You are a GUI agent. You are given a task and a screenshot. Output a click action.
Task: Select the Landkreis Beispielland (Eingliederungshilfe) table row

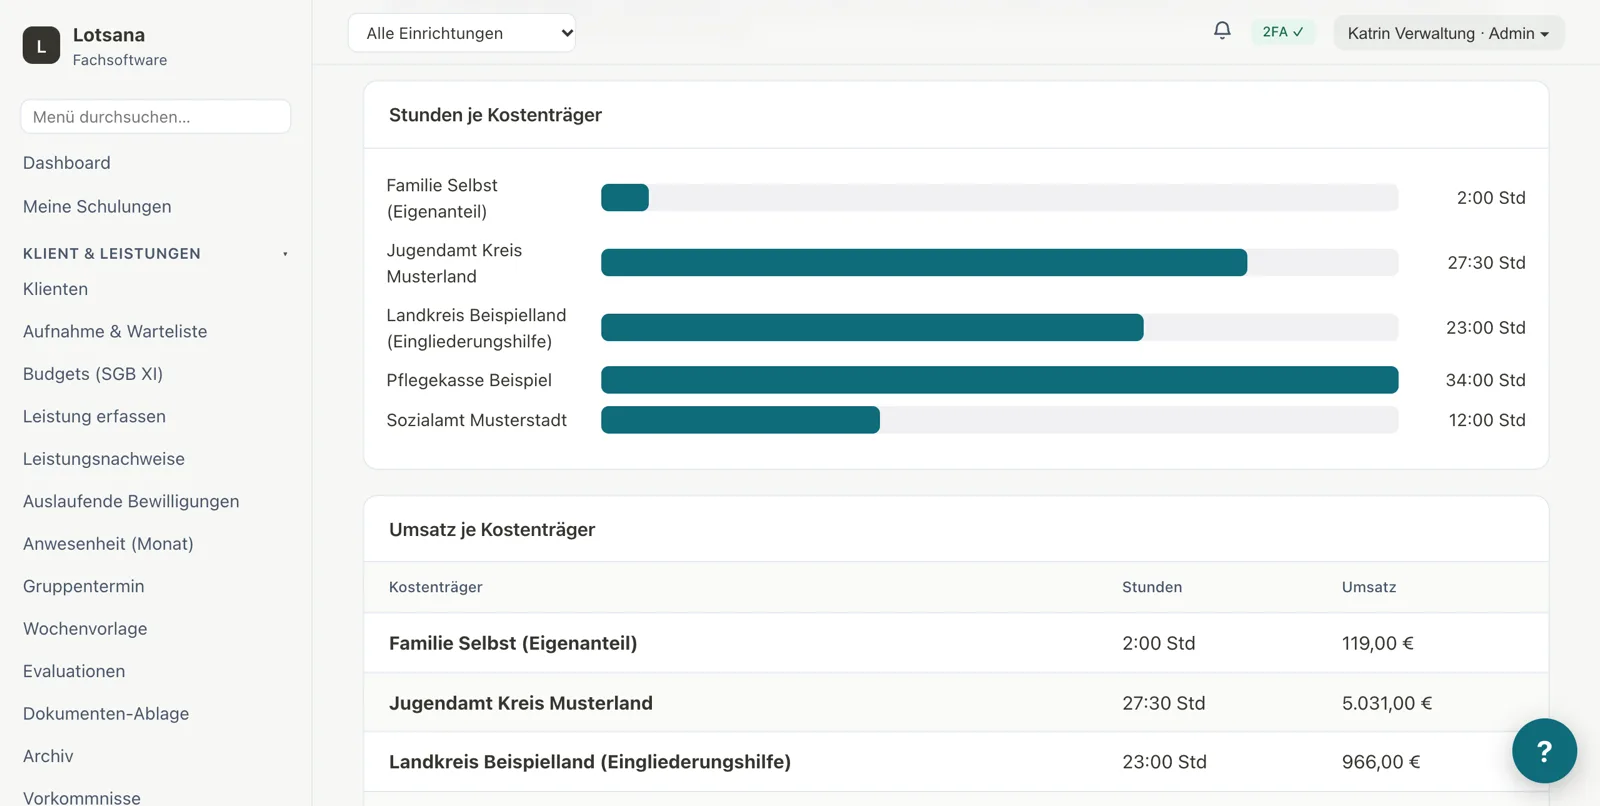pos(956,762)
